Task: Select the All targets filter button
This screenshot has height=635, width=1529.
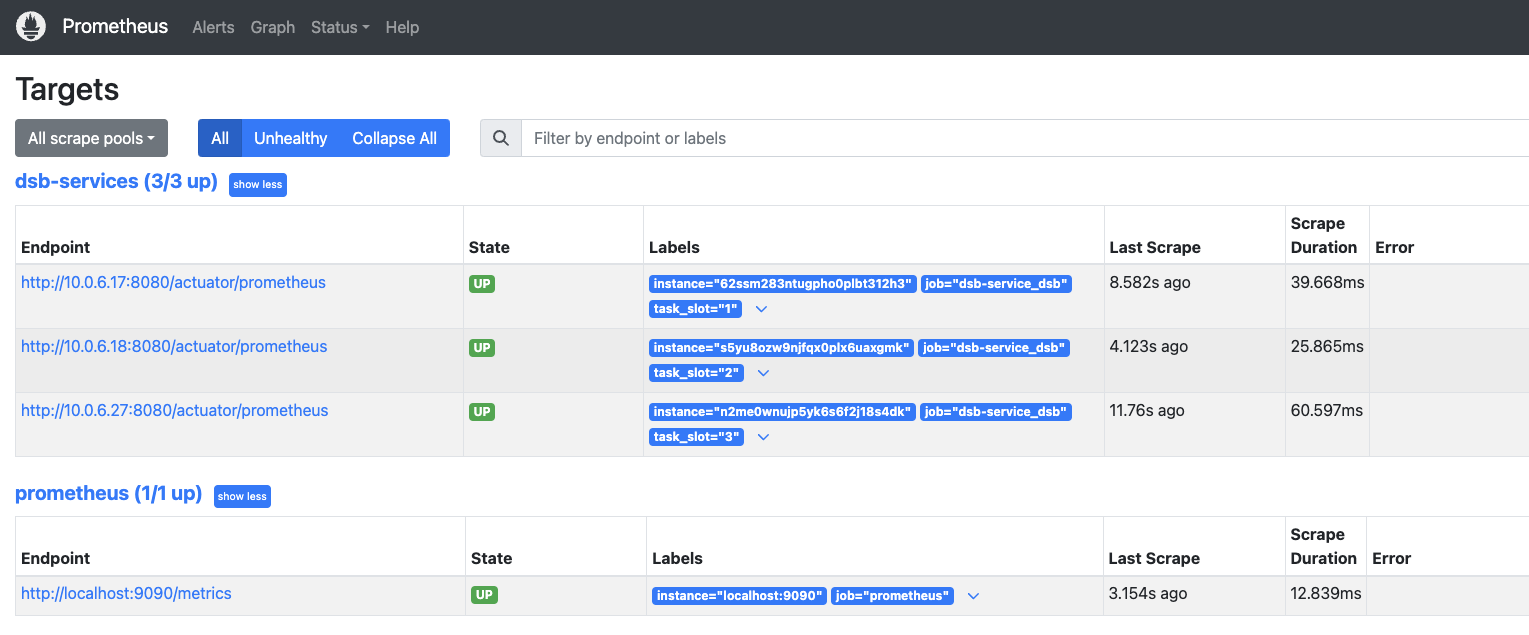Action: point(220,138)
